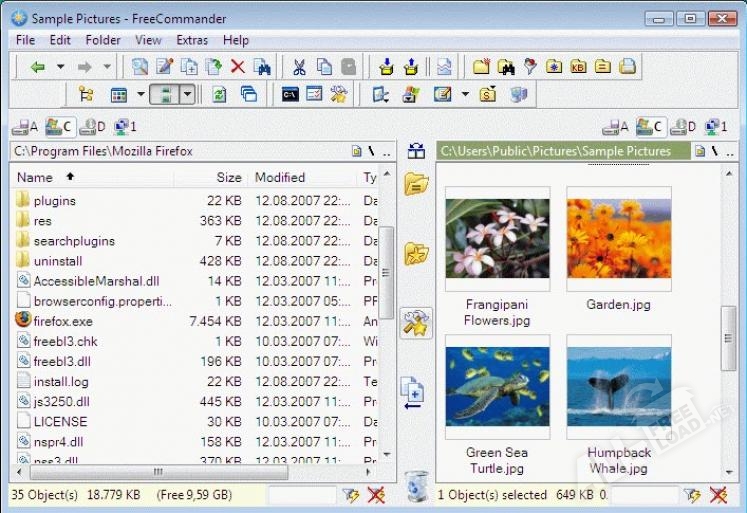The width and height of the screenshot is (747, 513).
Task: Click the binoculars search folder icon
Action: pos(505,67)
